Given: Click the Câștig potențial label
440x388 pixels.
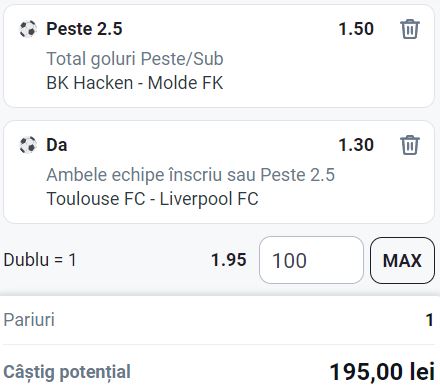Looking at the screenshot, I should [67, 372].
